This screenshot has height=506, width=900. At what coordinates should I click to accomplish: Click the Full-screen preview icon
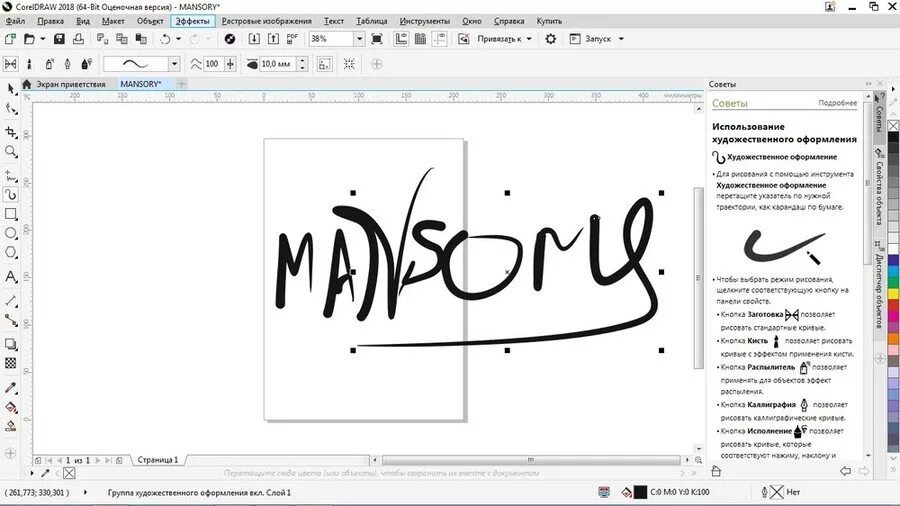tap(377, 39)
